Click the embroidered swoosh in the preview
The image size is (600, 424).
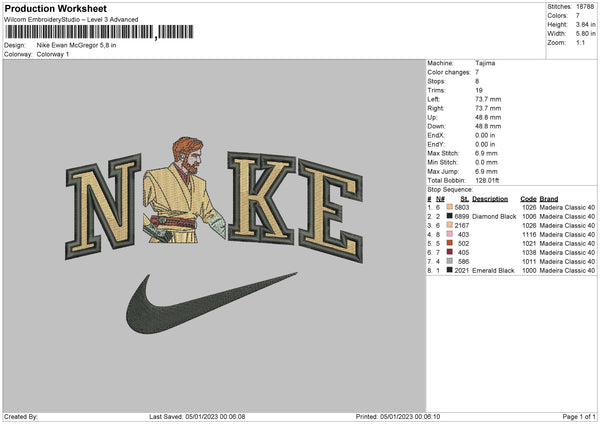coord(211,303)
